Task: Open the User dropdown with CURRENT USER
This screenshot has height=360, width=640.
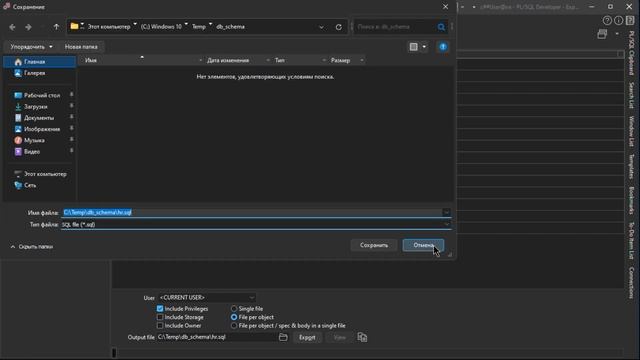Action: point(207,298)
